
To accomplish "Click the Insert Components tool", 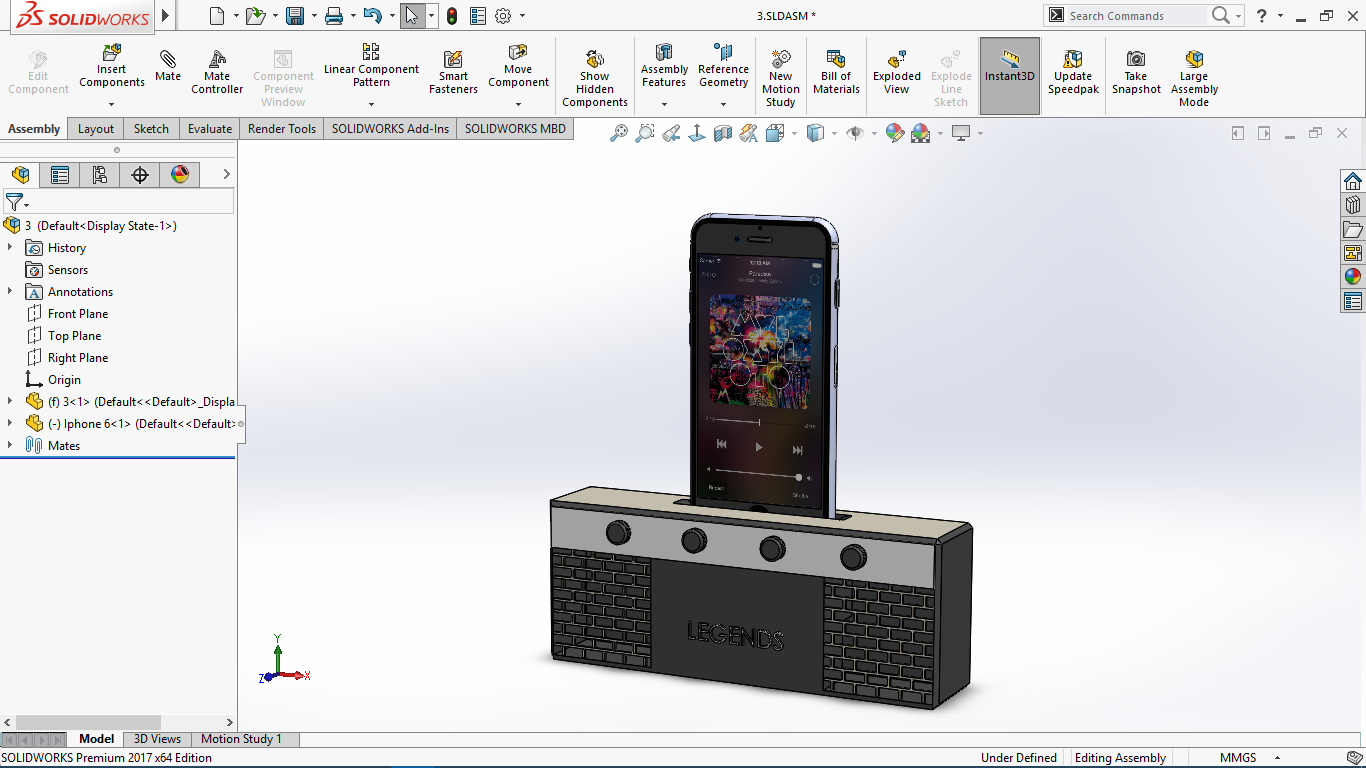I will 112,67.
